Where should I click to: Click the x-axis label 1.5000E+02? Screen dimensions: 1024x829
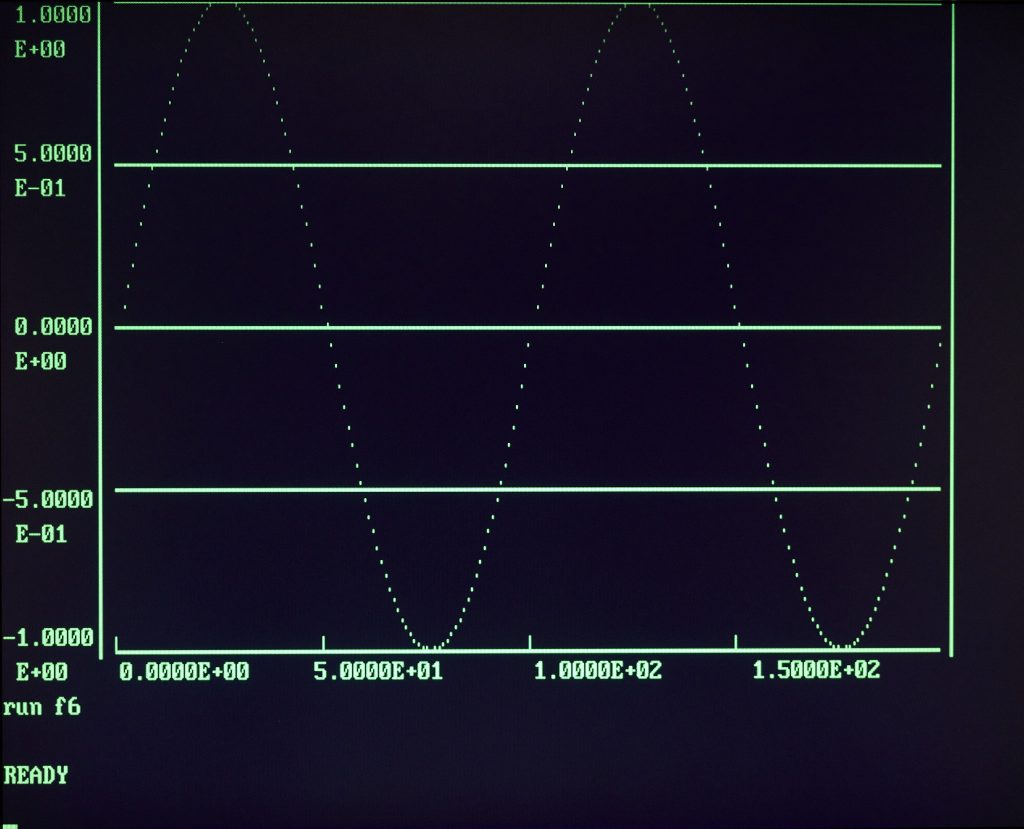(816, 670)
